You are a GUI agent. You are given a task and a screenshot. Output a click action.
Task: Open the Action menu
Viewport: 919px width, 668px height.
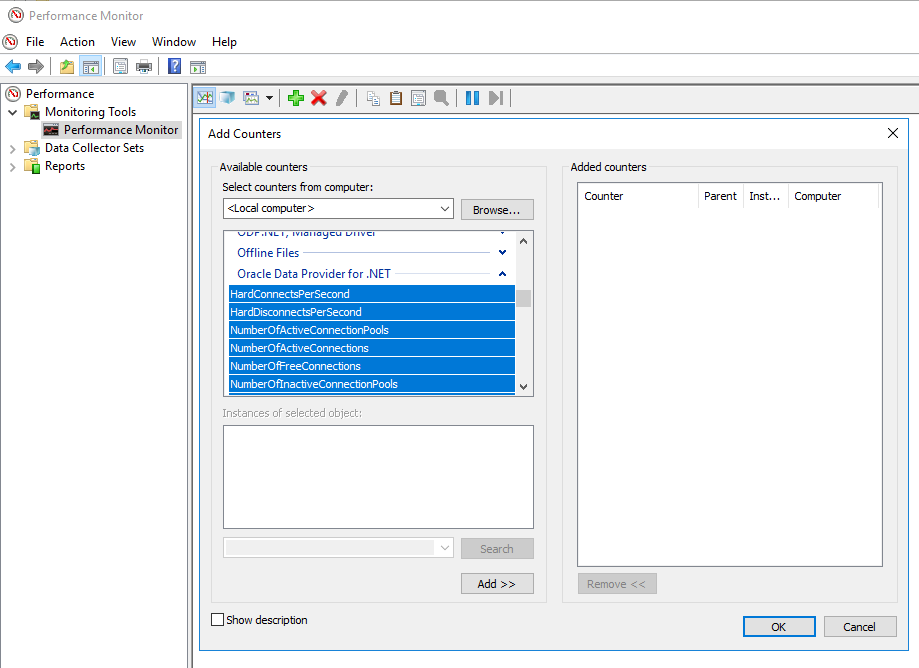tap(77, 42)
